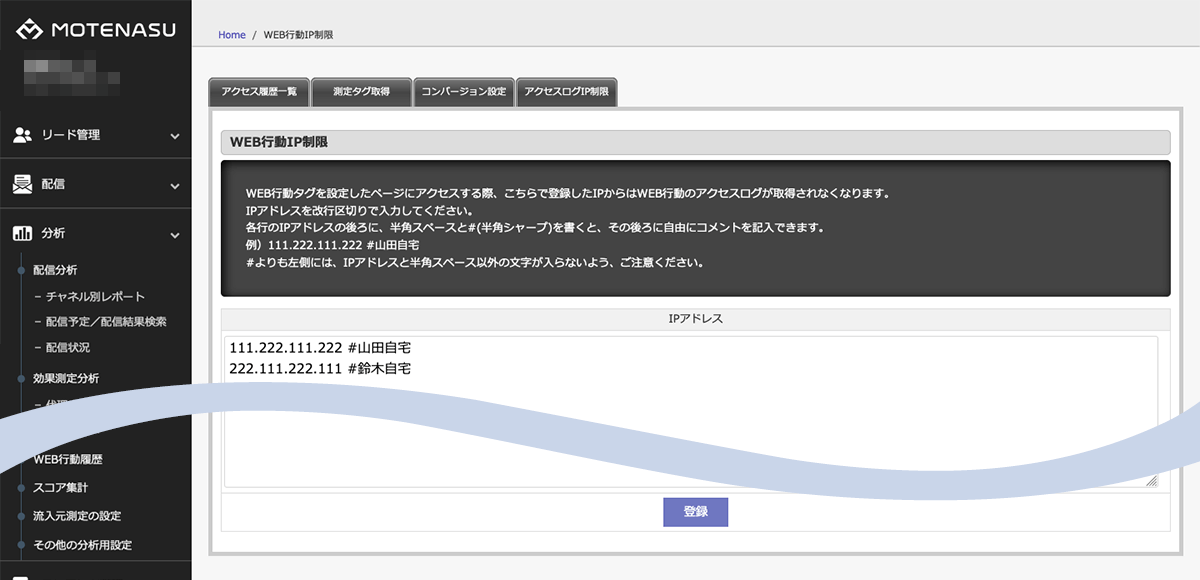Expand the 配信 menu chevron
This screenshot has height=580, width=1200.
(175, 185)
